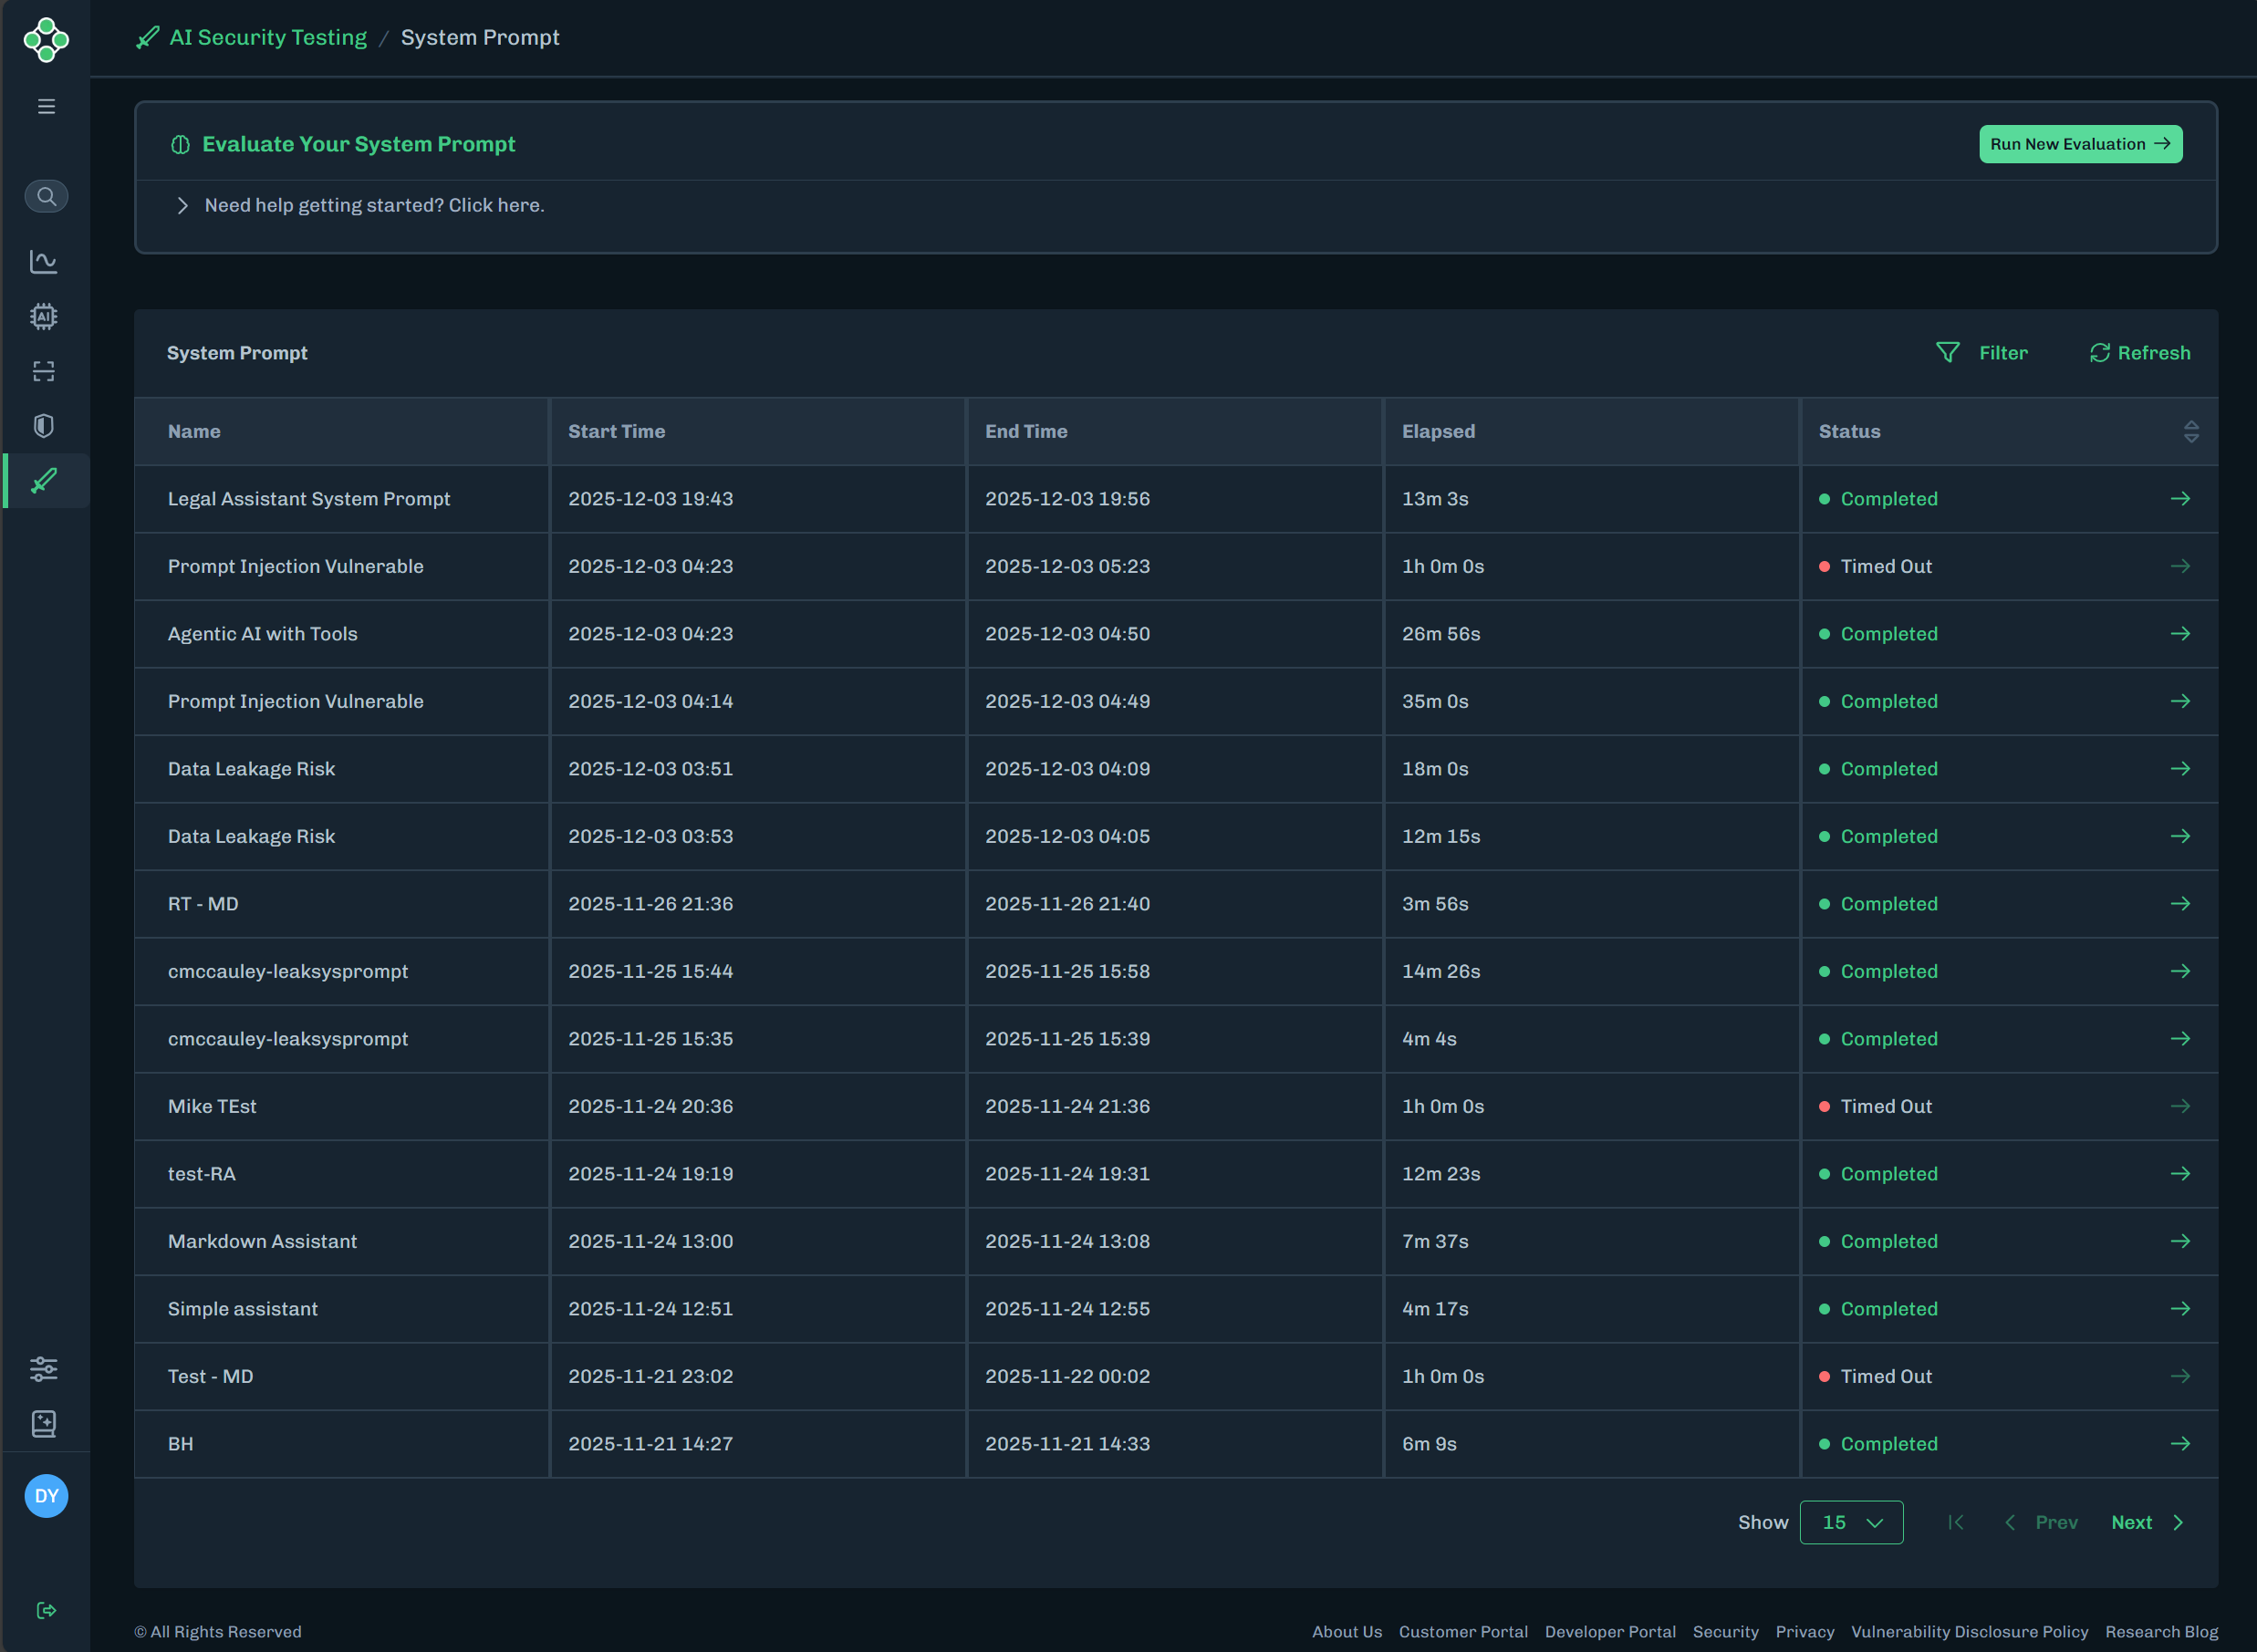Sort the Status column using its sort toggle
This screenshot has width=2257, height=1652.
point(2192,431)
